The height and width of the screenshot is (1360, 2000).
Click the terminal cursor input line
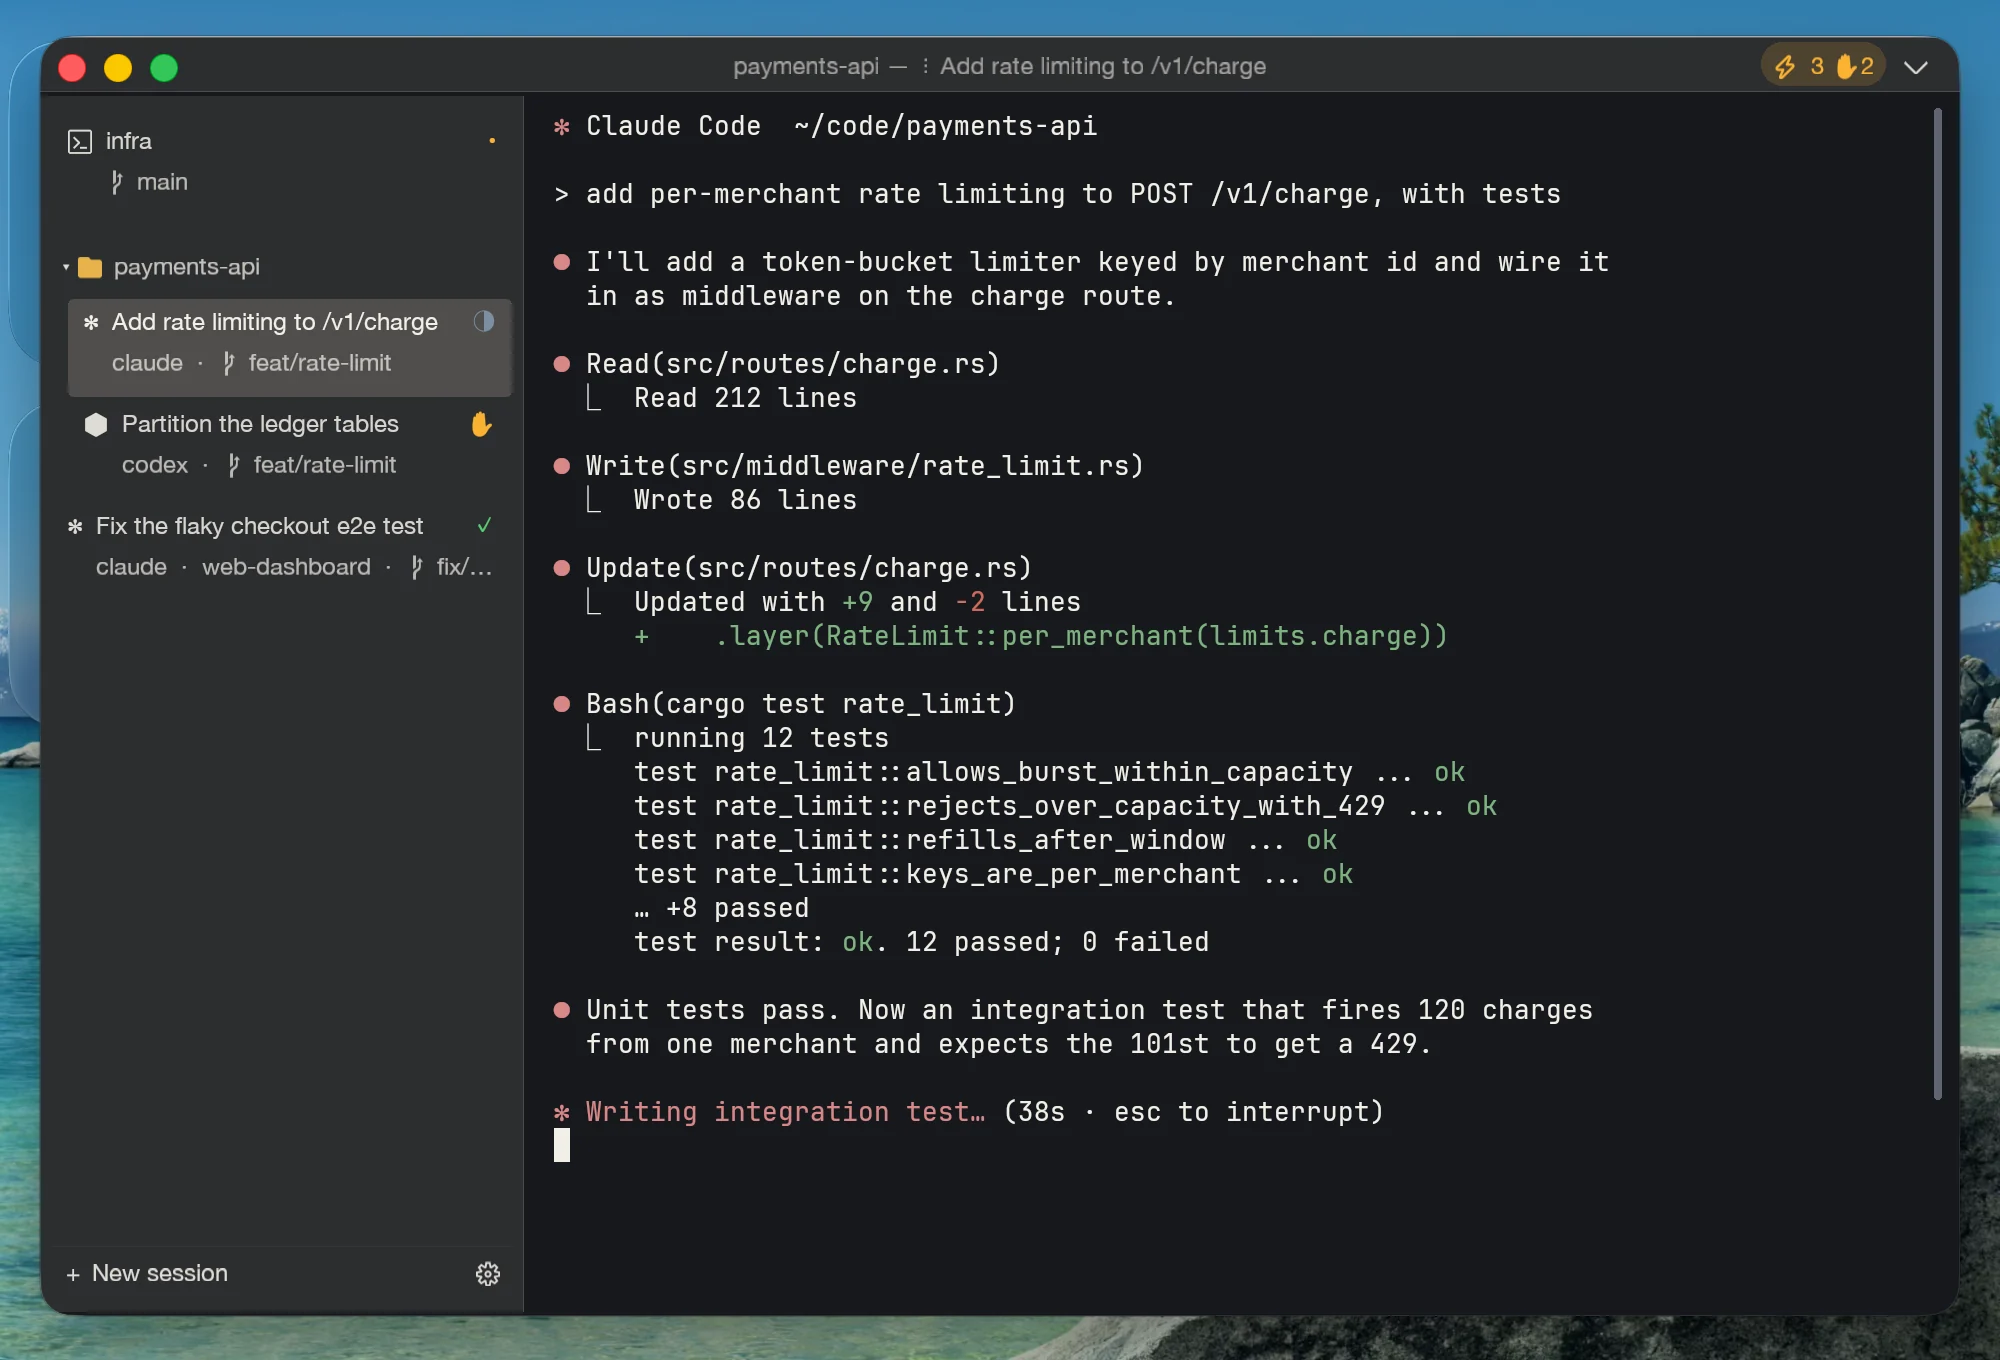click(x=562, y=1145)
